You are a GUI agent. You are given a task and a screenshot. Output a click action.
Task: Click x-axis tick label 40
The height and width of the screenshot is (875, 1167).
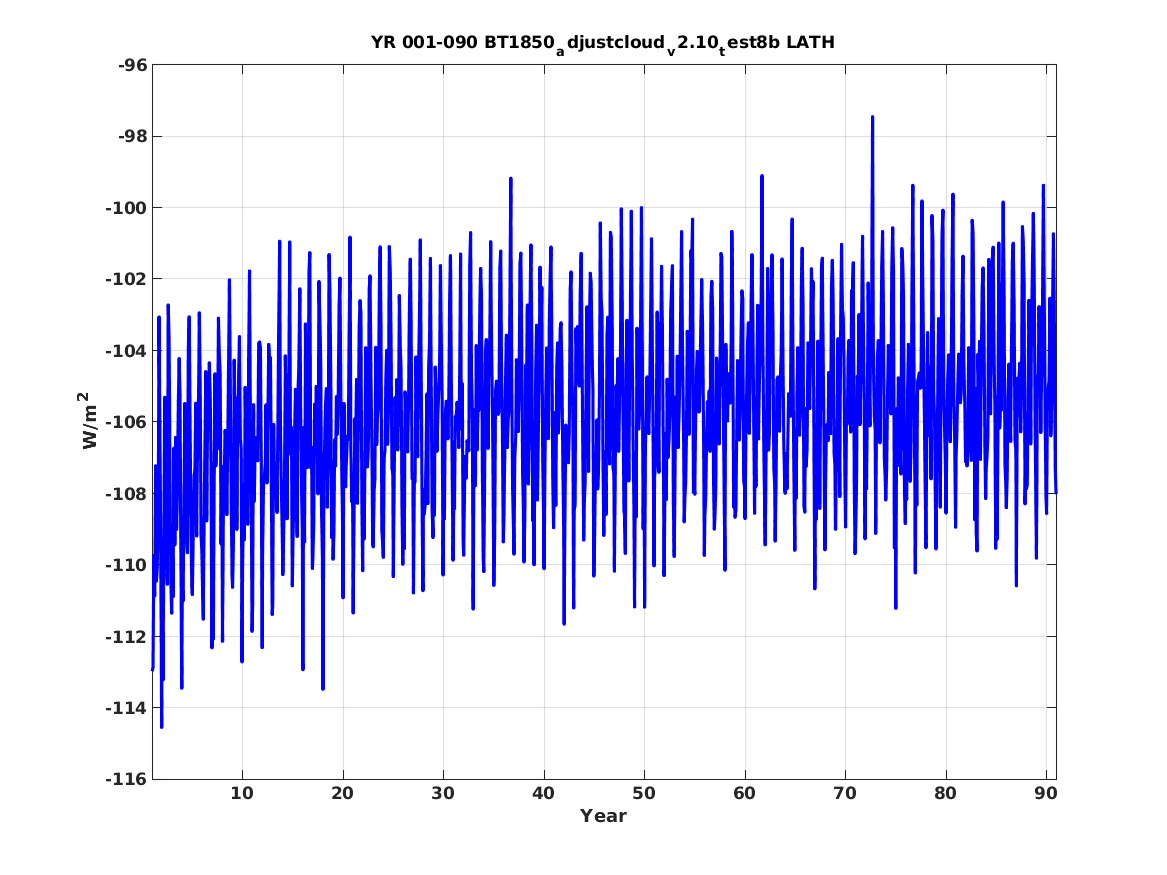coord(543,793)
